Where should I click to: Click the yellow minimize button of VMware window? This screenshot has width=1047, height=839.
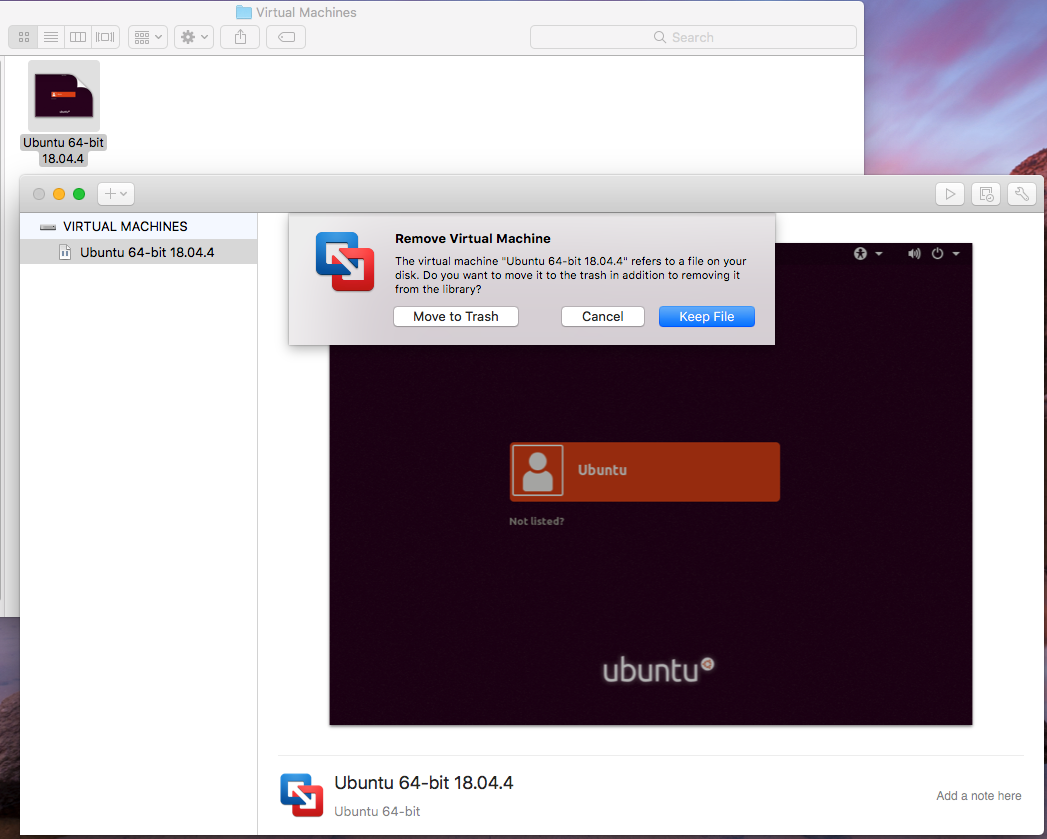coord(59,194)
